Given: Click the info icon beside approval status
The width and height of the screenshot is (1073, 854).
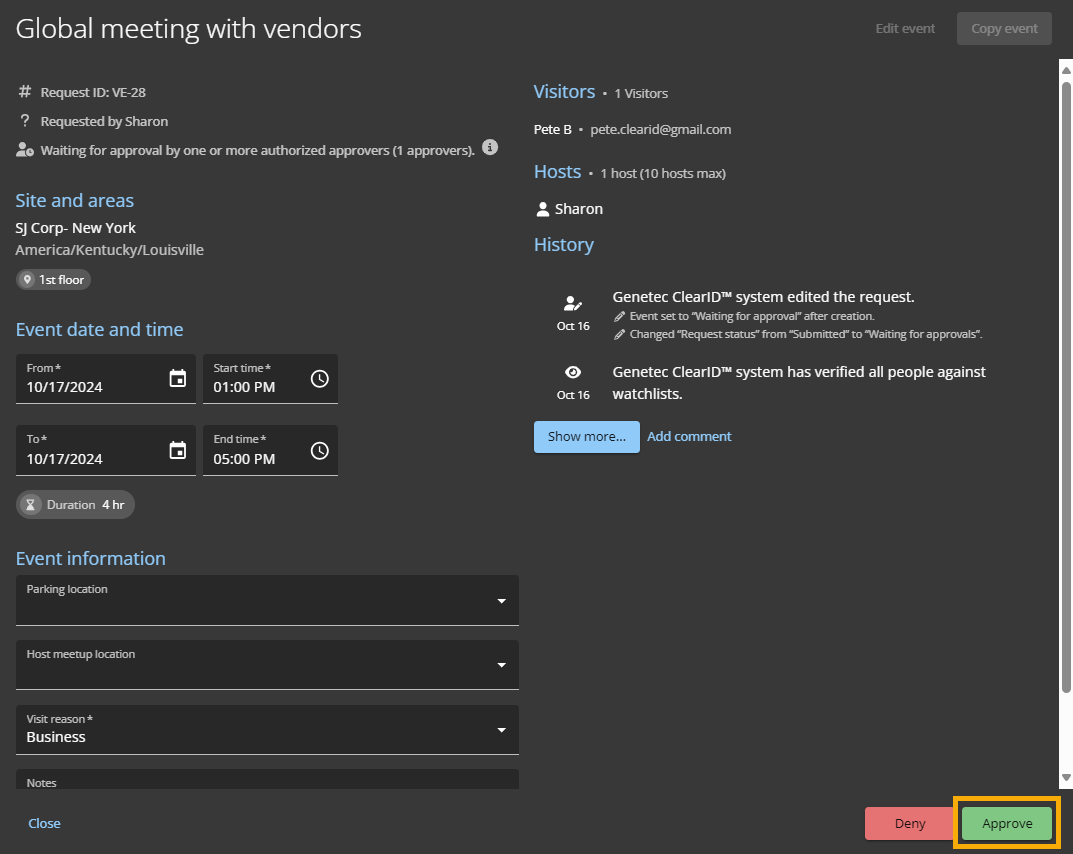Looking at the screenshot, I should pos(490,148).
